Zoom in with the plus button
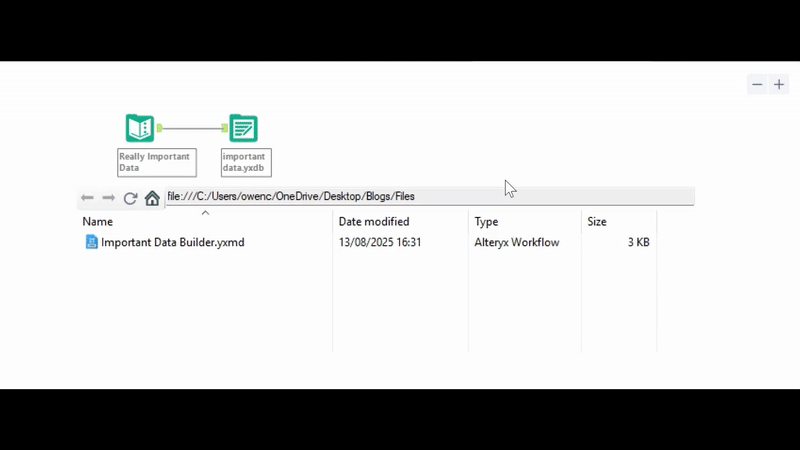Screen dimensions: 800x450 [779, 85]
